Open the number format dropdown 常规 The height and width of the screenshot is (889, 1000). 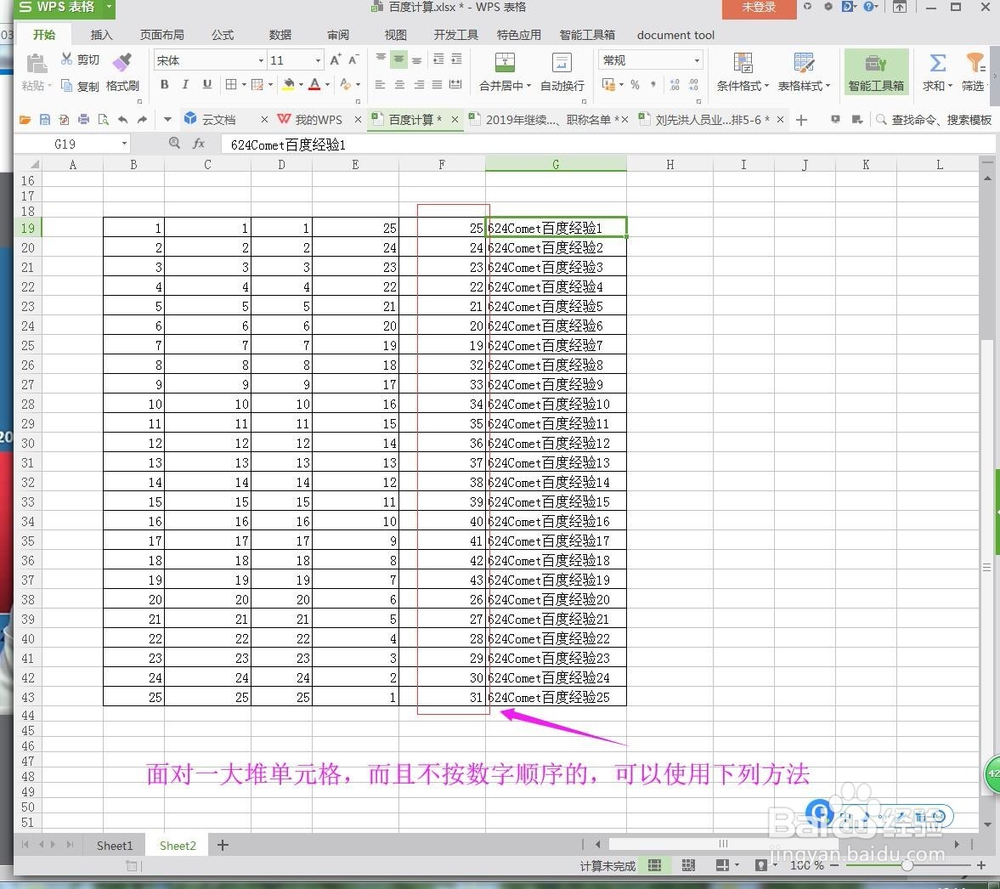(696, 60)
